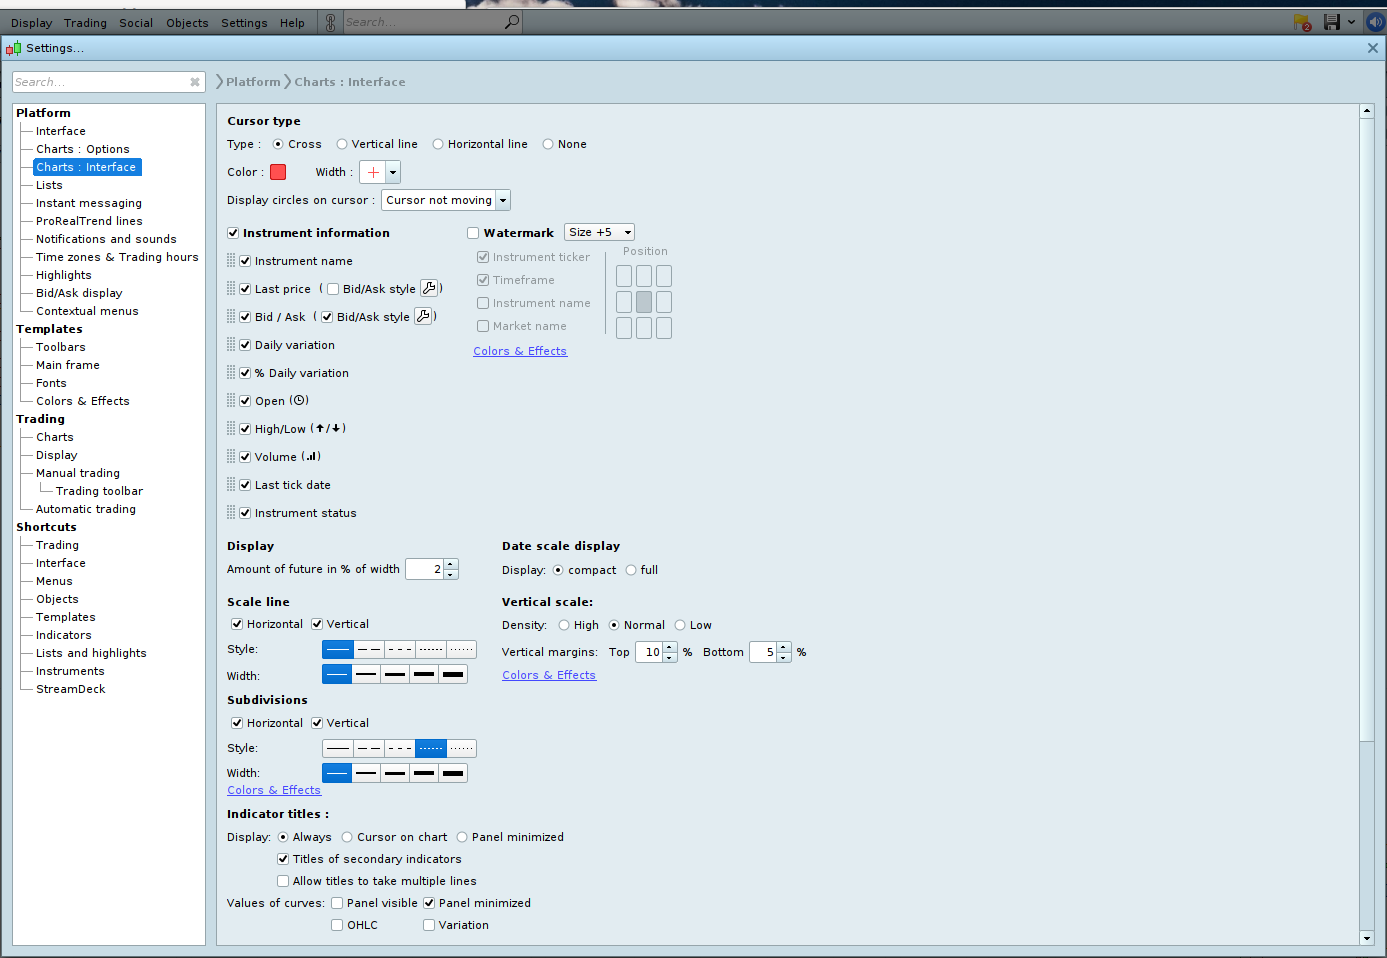Click the grip handle beside Last tick date

(x=231, y=485)
